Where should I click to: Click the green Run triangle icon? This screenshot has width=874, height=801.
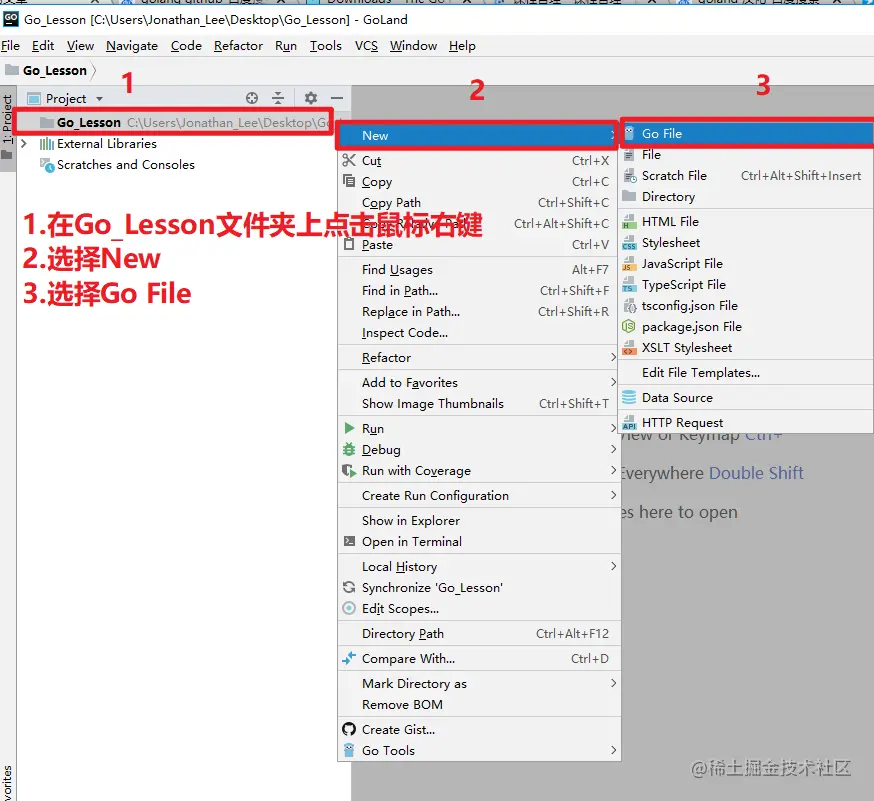349,428
